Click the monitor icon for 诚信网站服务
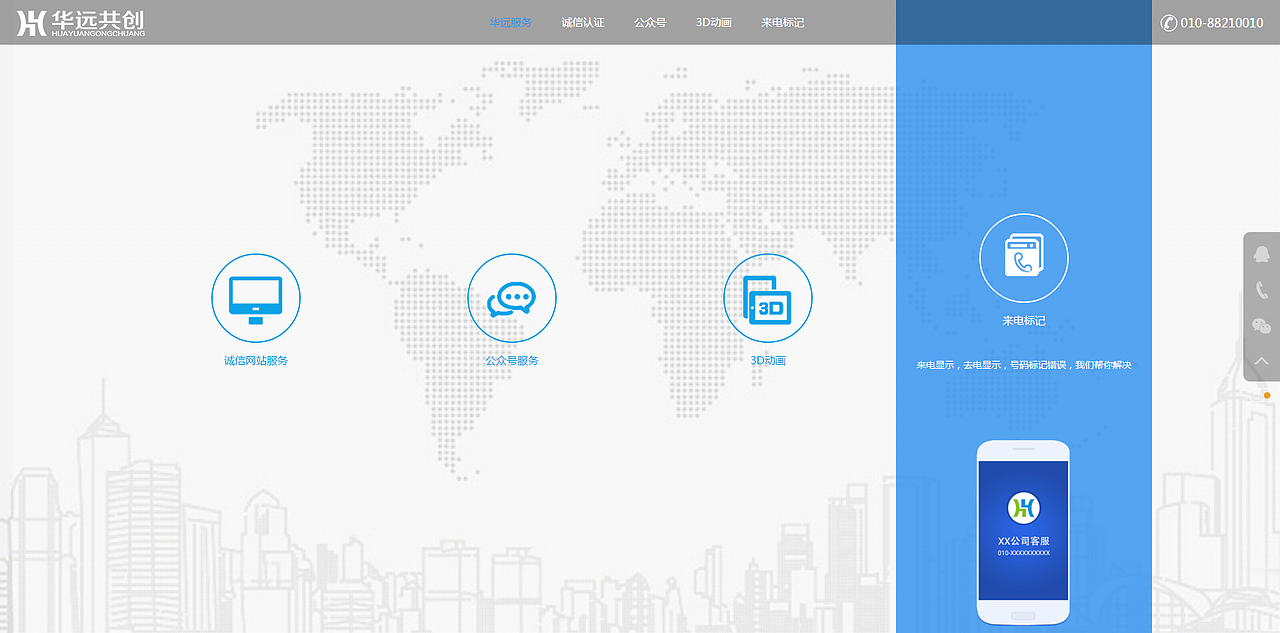This screenshot has height=633, width=1280. click(x=256, y=298)
